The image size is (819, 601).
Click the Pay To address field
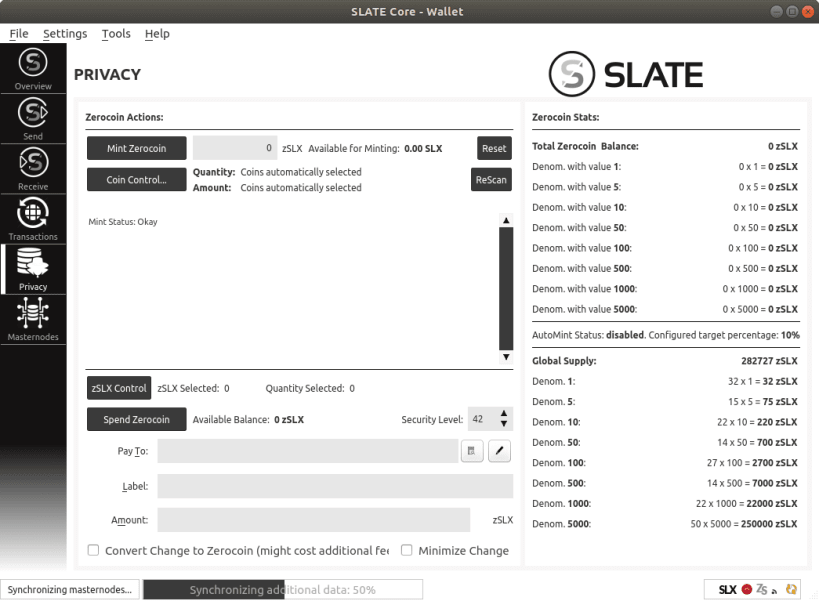308,451
